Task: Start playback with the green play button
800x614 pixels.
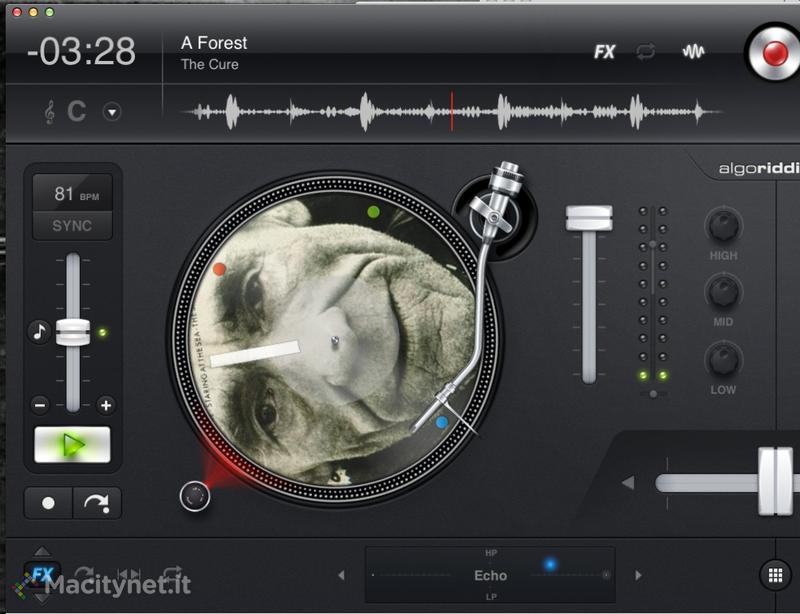Action: tap(72, 445)
